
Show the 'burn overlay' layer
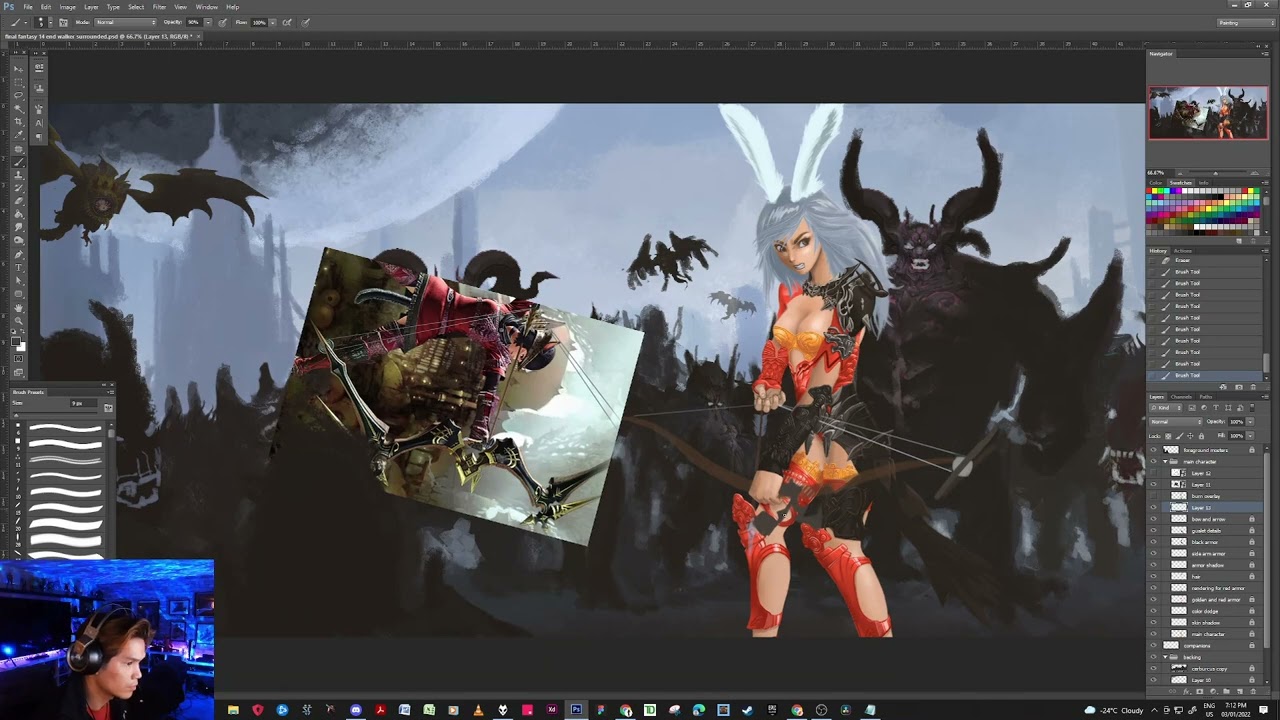(x=1153, y=496)
